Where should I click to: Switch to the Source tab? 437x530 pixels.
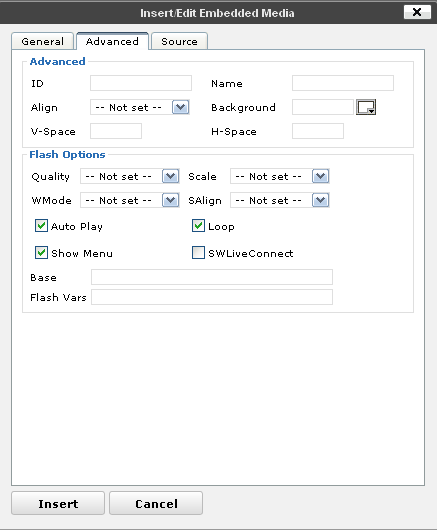179,41
